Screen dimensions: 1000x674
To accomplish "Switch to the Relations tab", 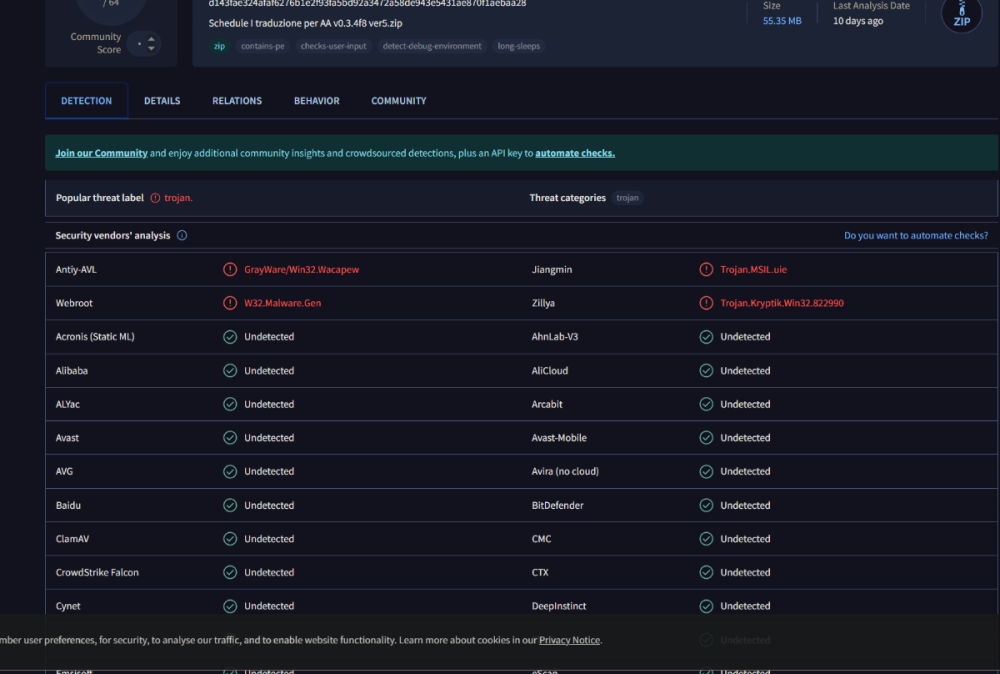I will tap(237, 101).
